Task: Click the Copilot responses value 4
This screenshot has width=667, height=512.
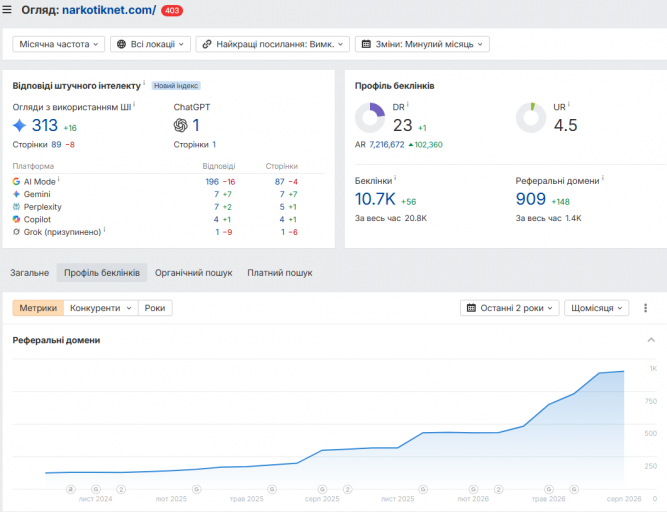Action: tap(216, 219)
